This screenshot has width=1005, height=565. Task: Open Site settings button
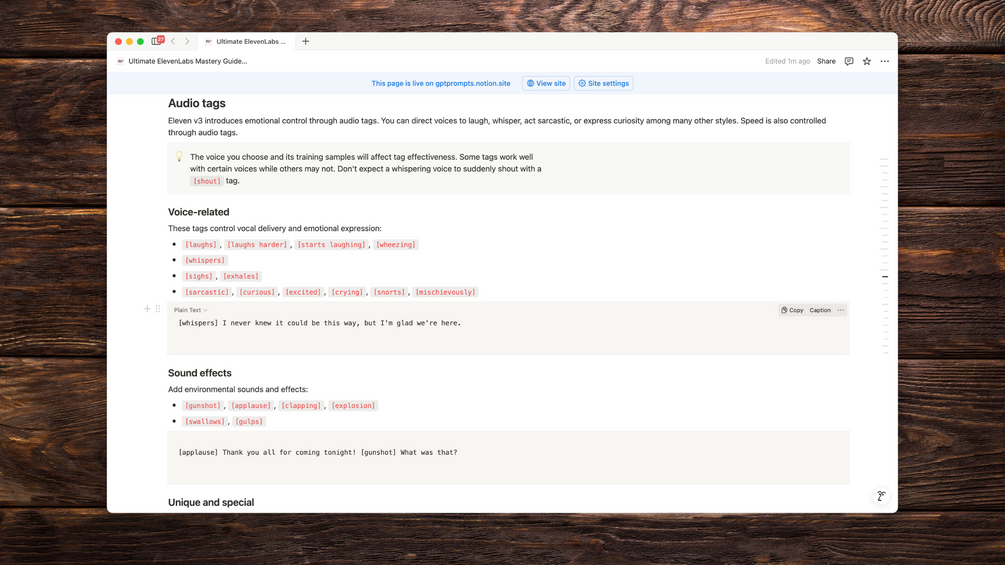[x=603, y=83]
